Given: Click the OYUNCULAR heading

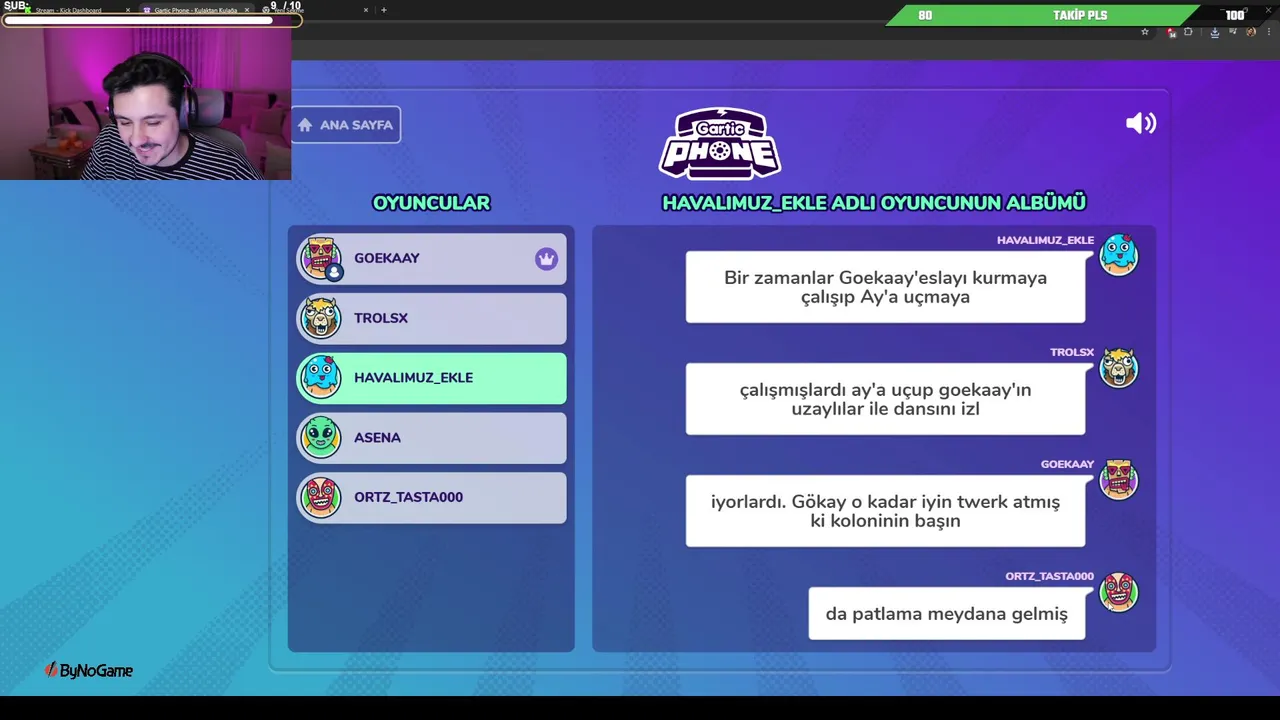Looking at the screenshot, I should (431, 203).
